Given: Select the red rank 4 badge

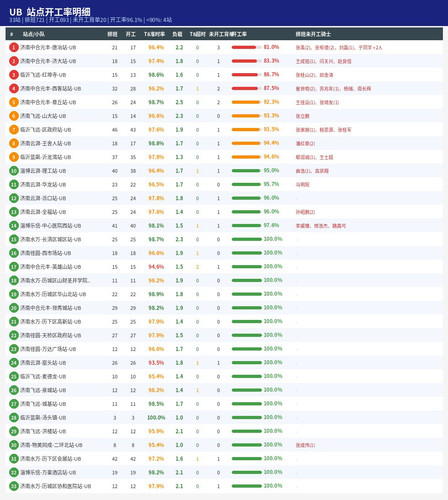Looking at the screenshot, I should (14, 89).
